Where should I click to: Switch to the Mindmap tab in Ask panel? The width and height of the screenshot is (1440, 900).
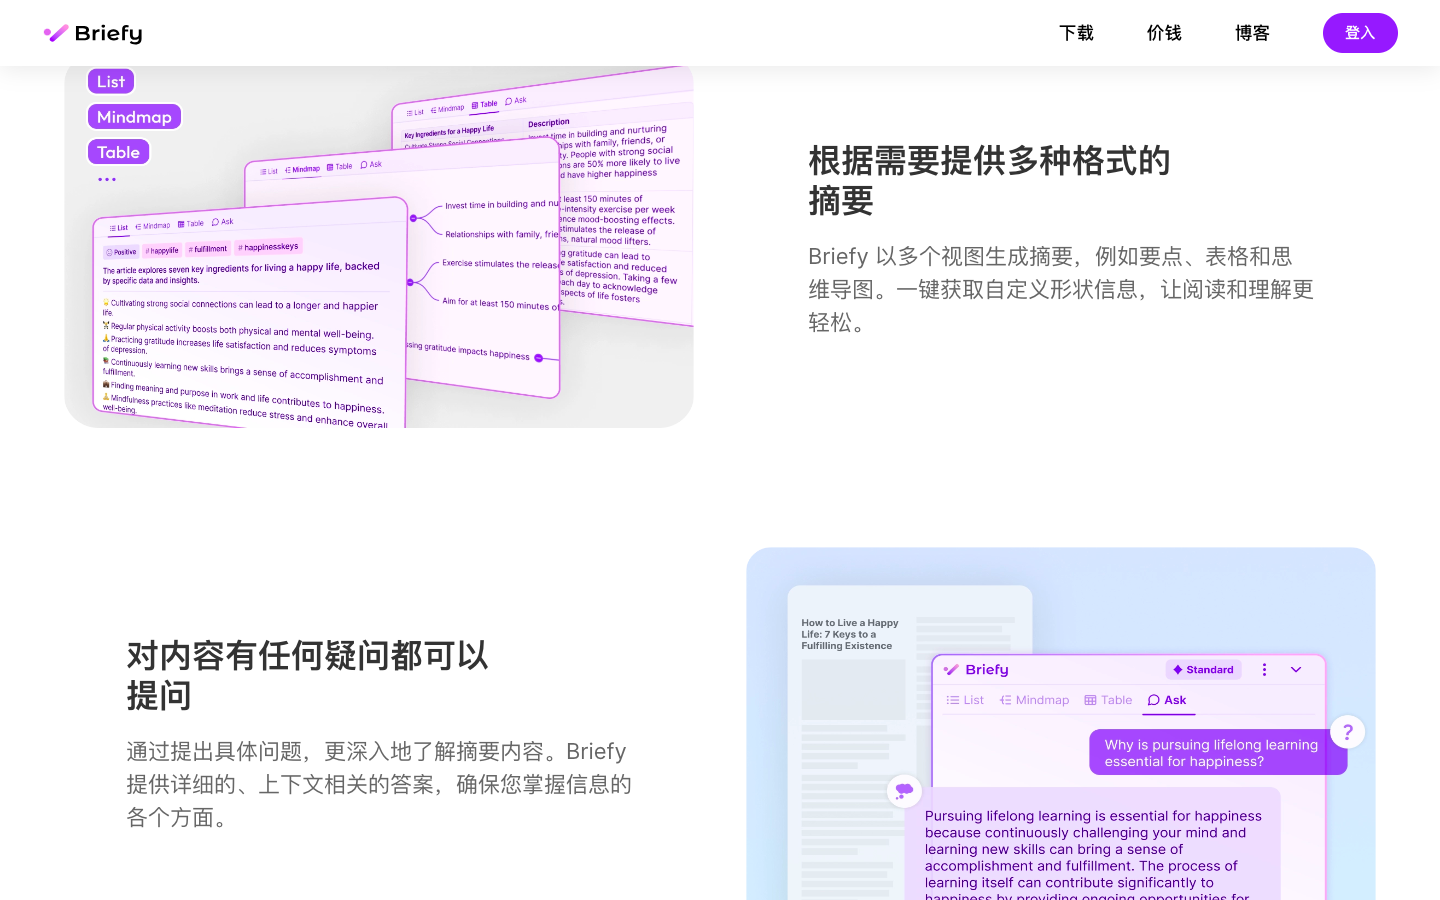(x=1034, y=700)
